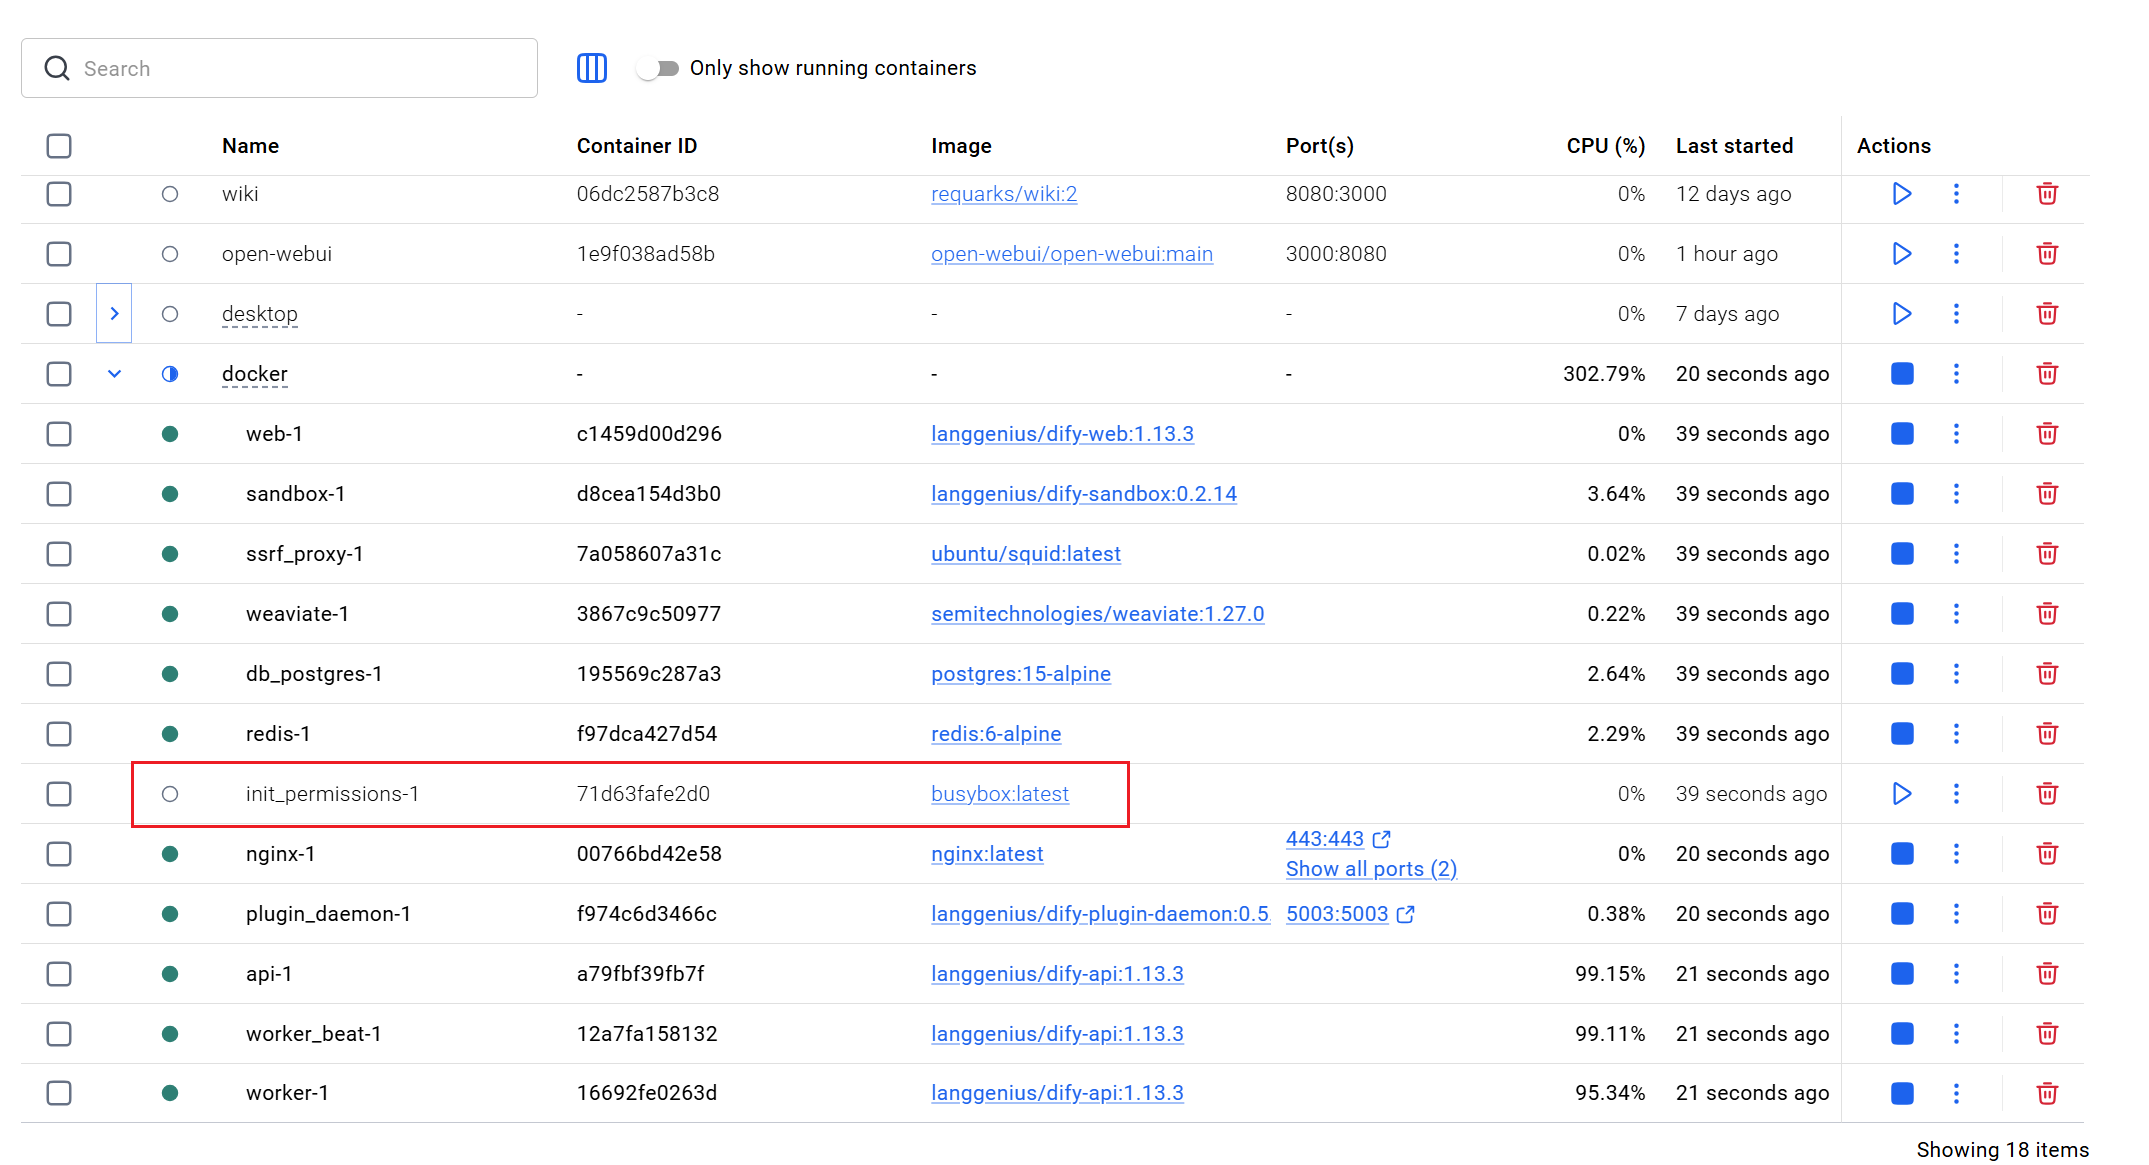Open the requarks/wiki:2 image link
Image resolution: width=2149 pixels, height=1165 pixels.
[x=1003, y=194]
